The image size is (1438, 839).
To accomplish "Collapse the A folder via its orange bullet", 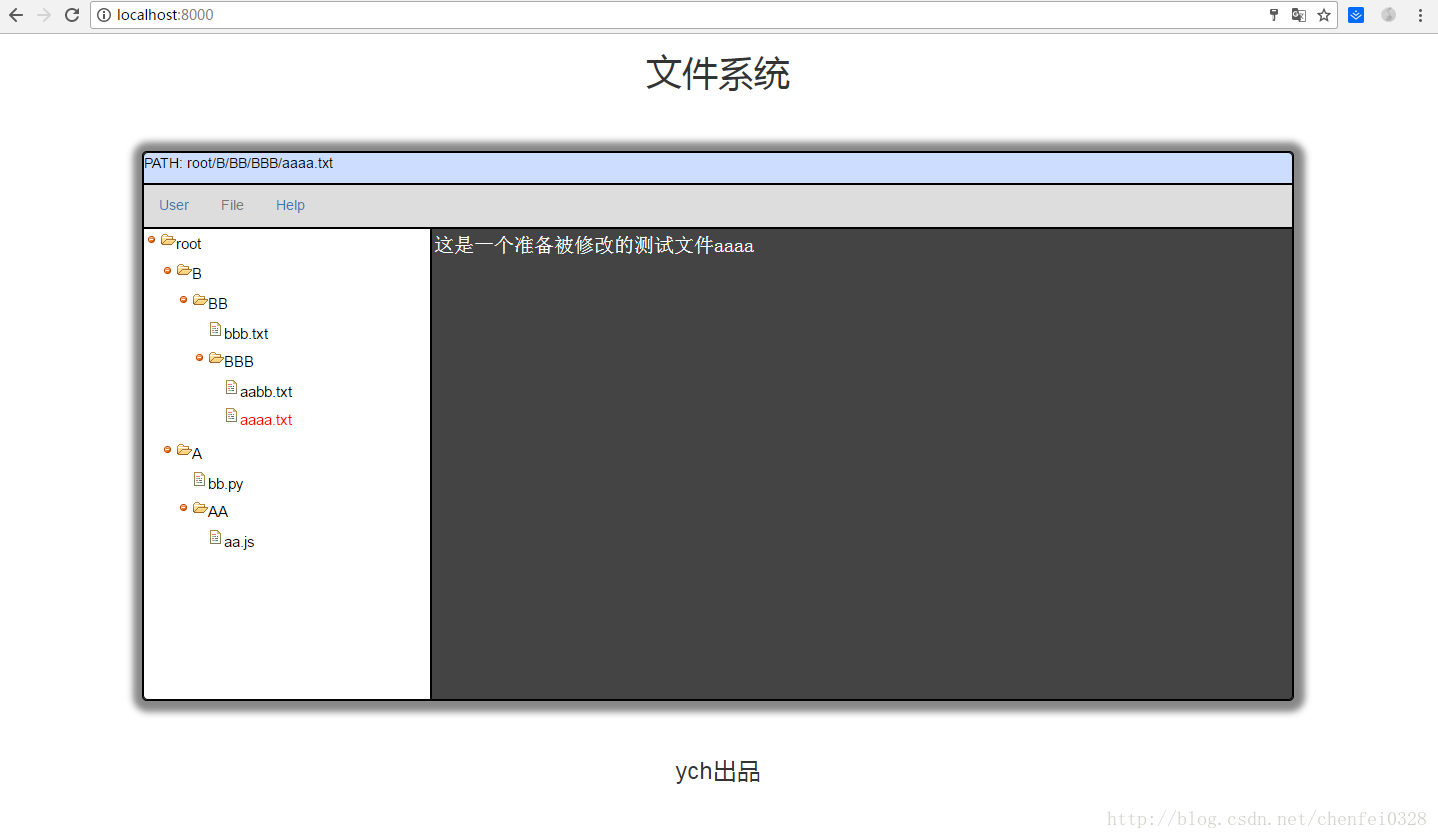I will [x=168, y=449].
